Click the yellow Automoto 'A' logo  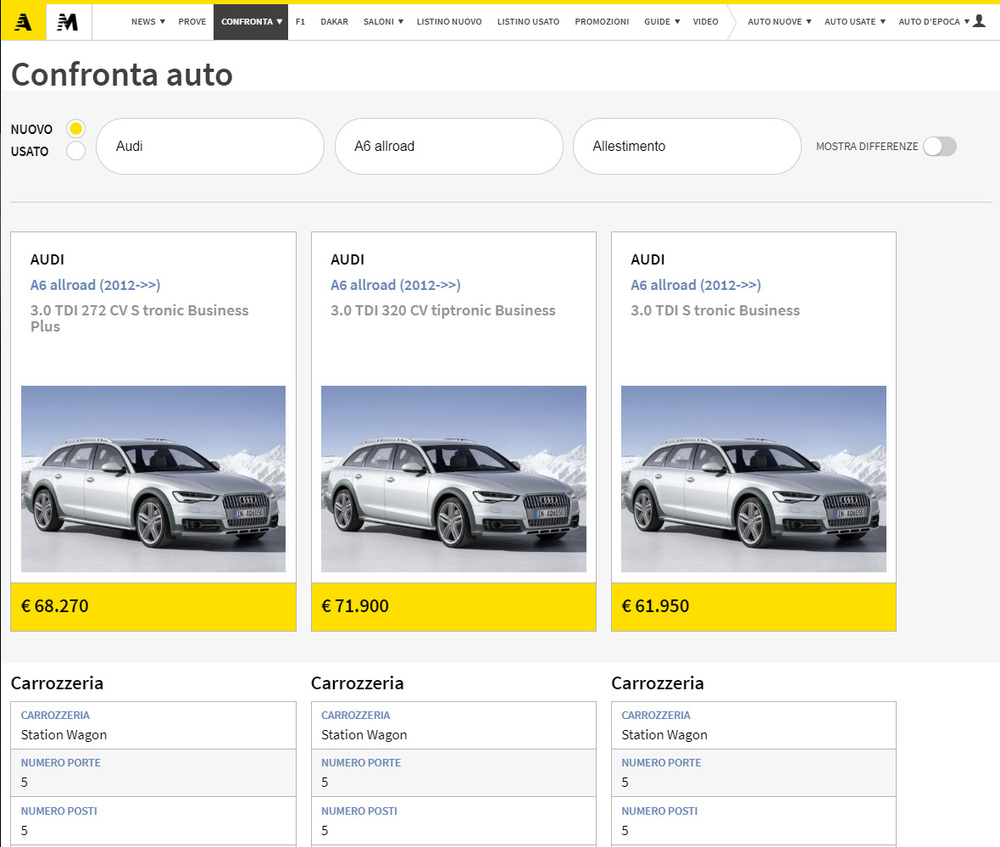tap(23, 22)
